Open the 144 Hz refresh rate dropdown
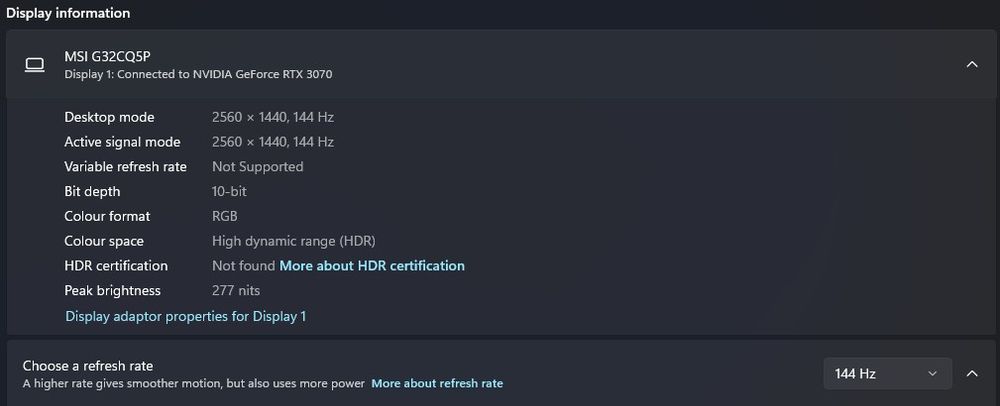The height and width of the screenshot is (406, 1000). (x=886, y=374)
